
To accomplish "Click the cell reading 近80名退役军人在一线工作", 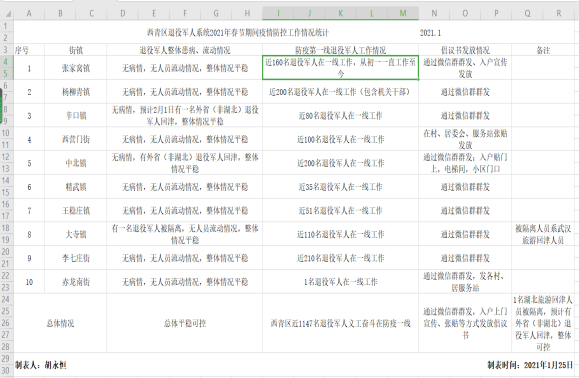I will pos(340,116).
